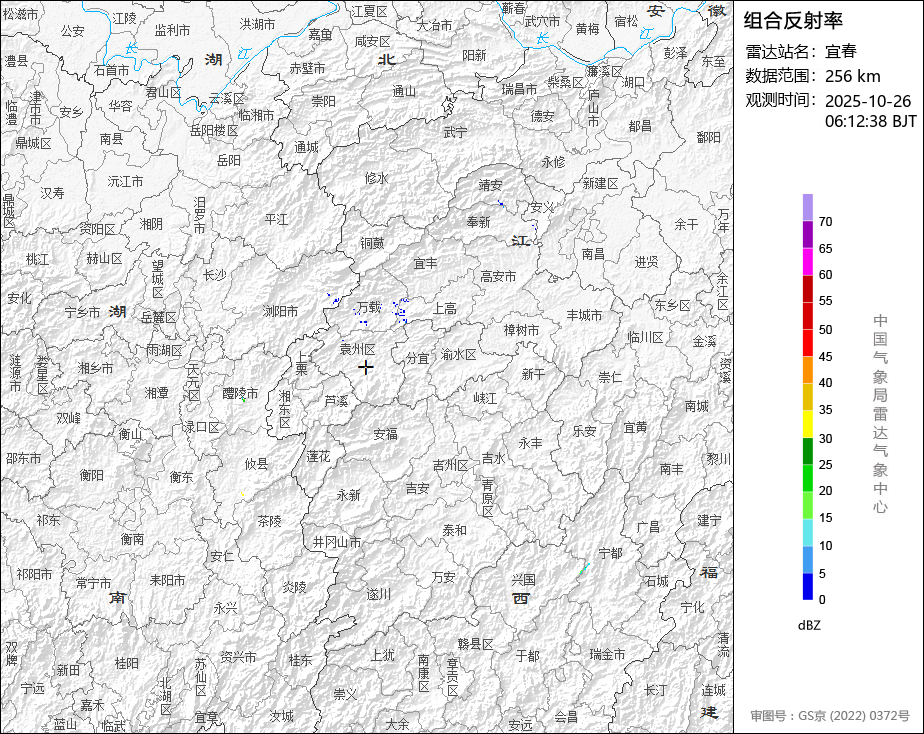Click the light purple top legend swatch
The image size is (924, 734).
tap(807, 207)
